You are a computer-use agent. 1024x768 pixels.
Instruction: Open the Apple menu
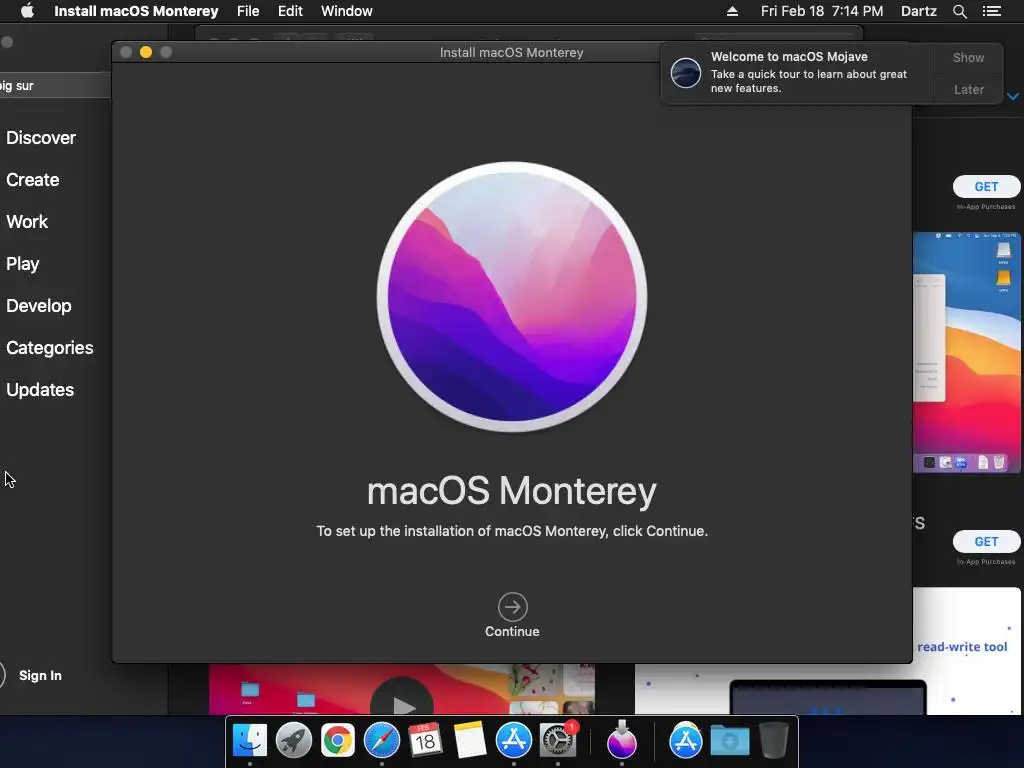click(27, 11)
